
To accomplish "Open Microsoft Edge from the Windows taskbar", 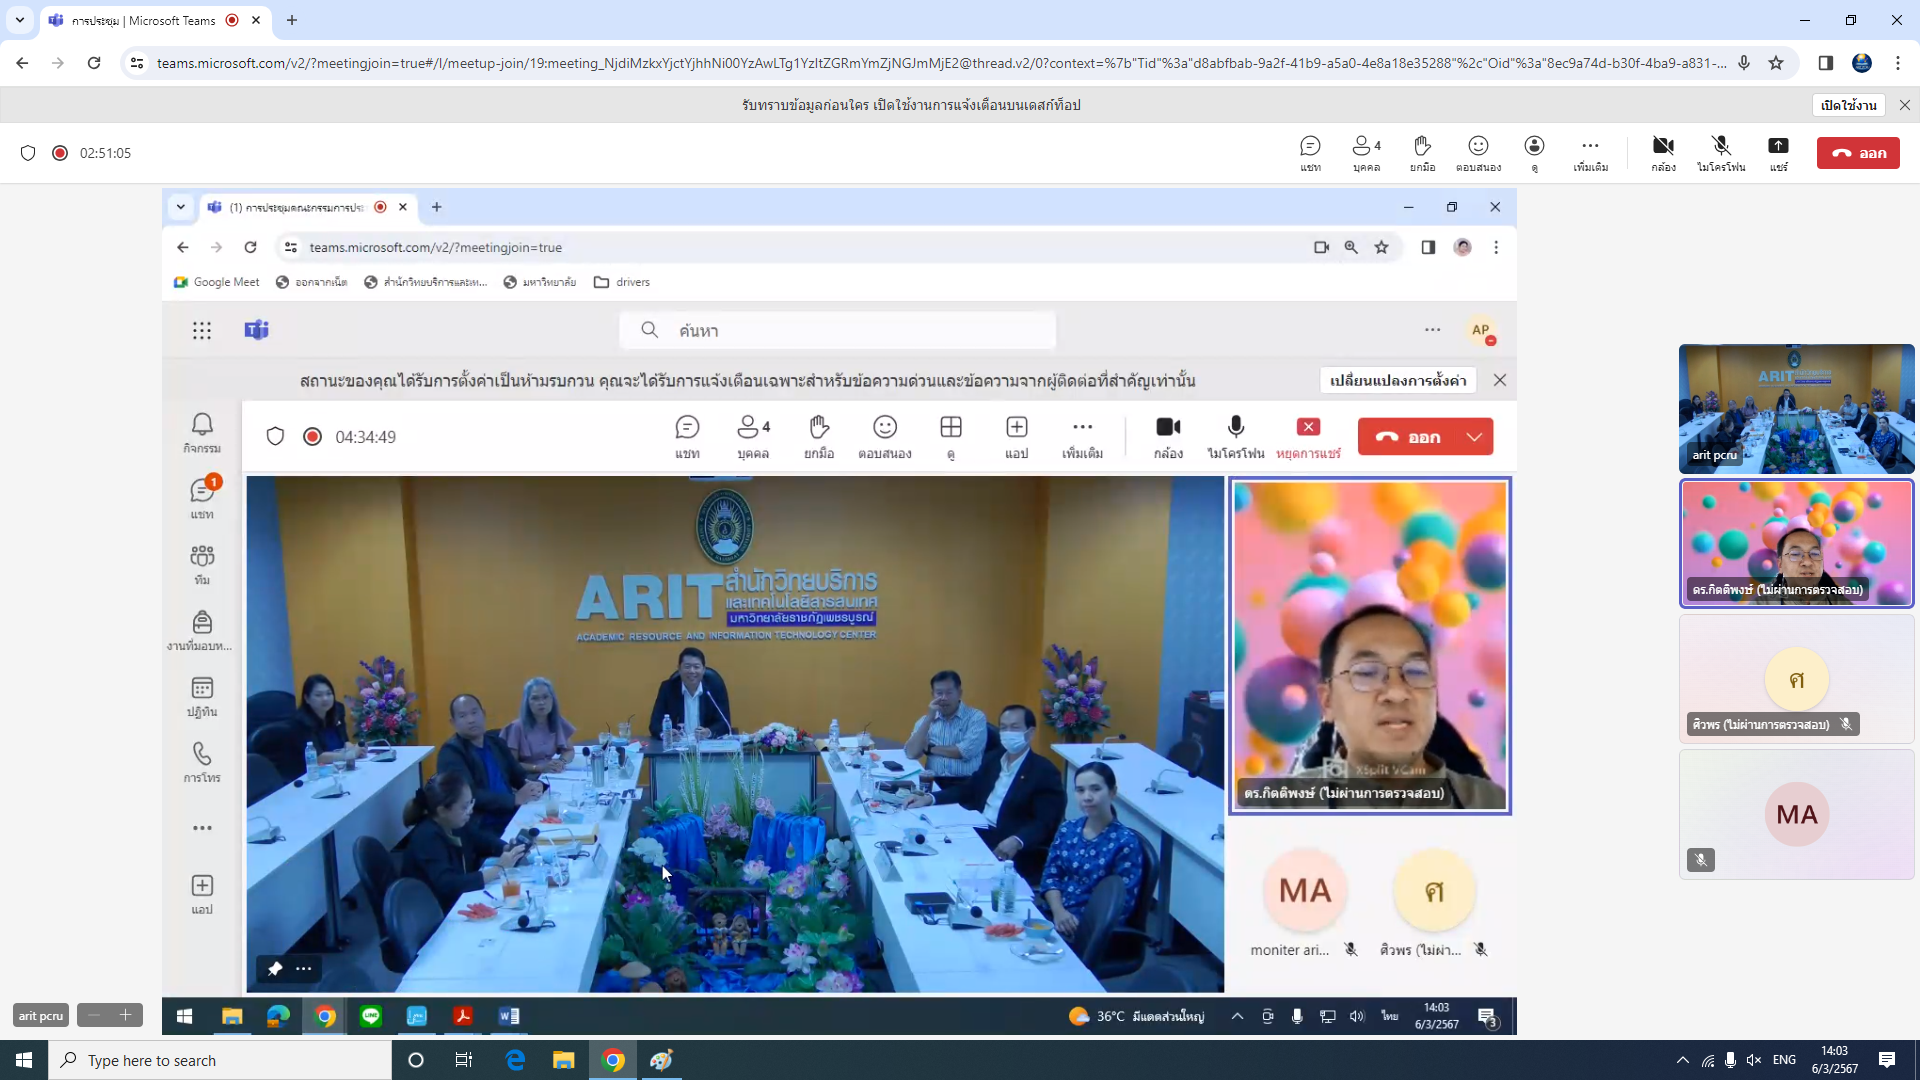I will pos(515,1060).
